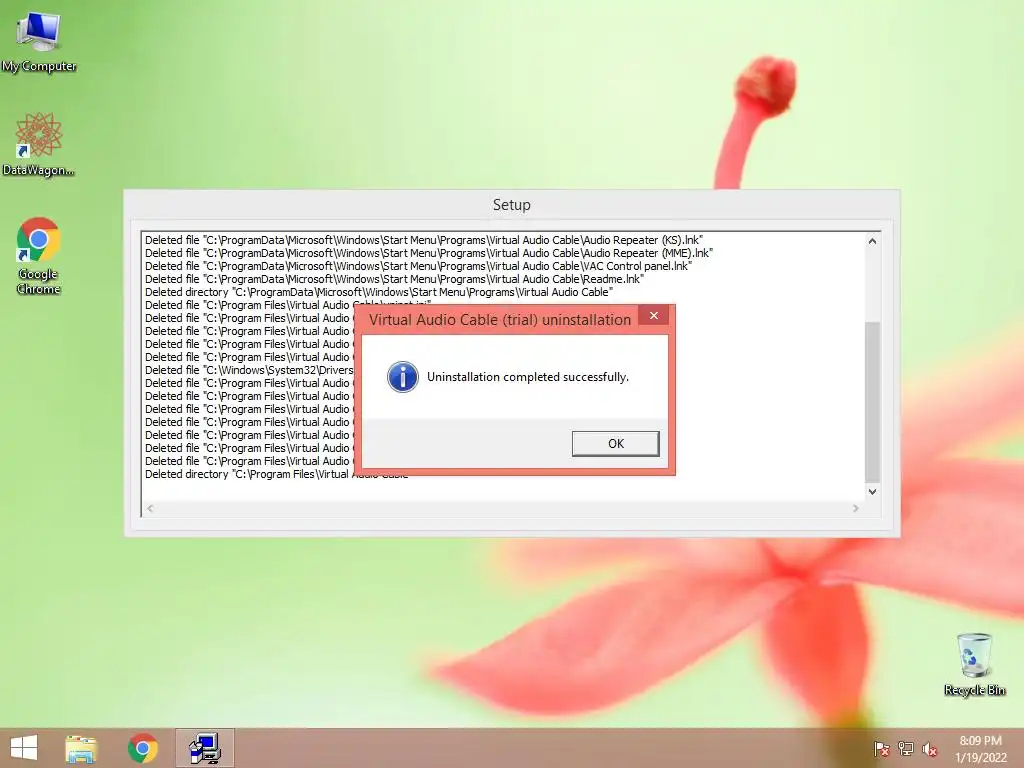This screenshot has width=1024, height=768.
Task: Select log line ending "Readme.lnk"
Action: [x=394, y=279]
